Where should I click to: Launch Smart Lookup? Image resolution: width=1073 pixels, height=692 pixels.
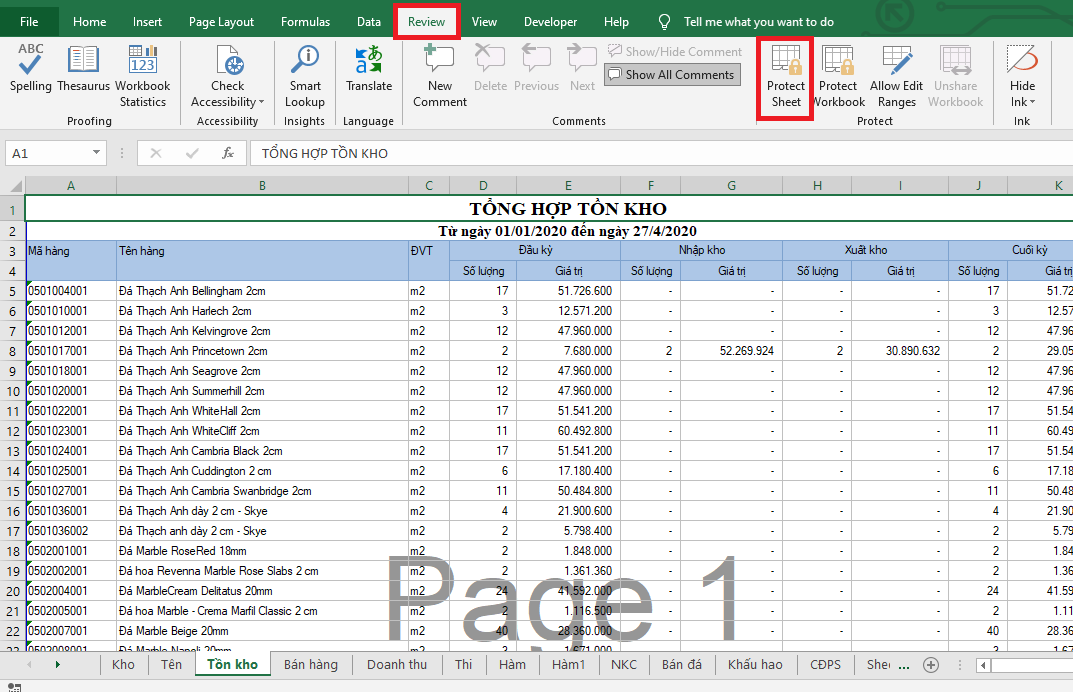click(305, 76)
